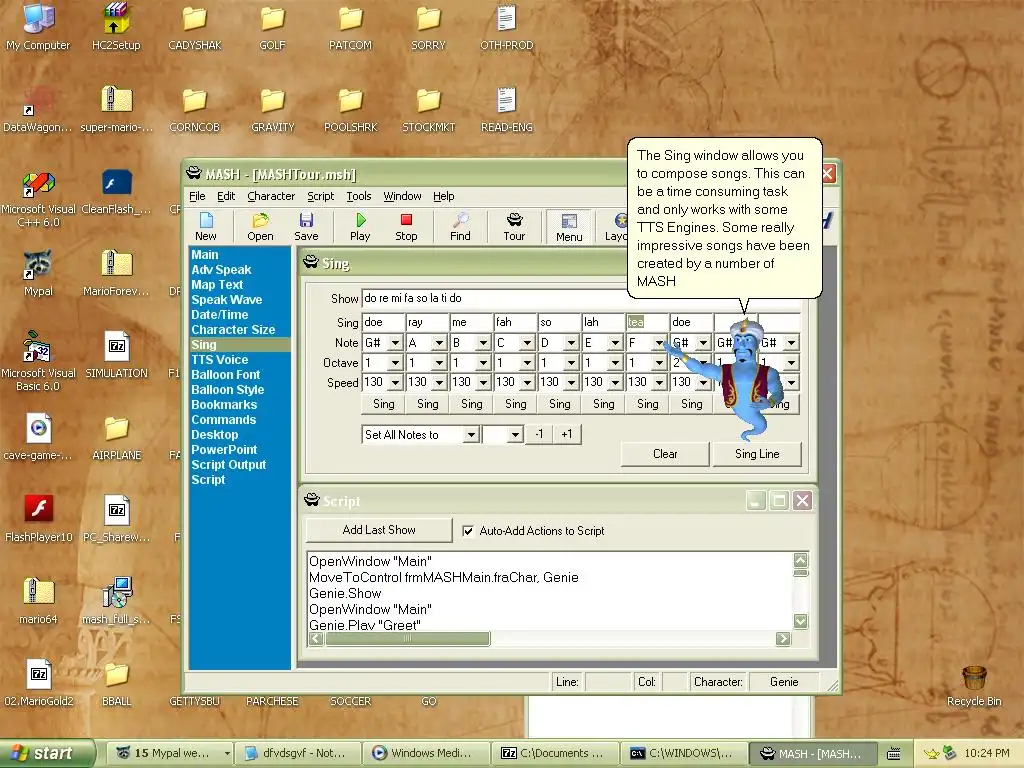
Task: Expand the Note dropdown showing E
Action: pos(615,343)
